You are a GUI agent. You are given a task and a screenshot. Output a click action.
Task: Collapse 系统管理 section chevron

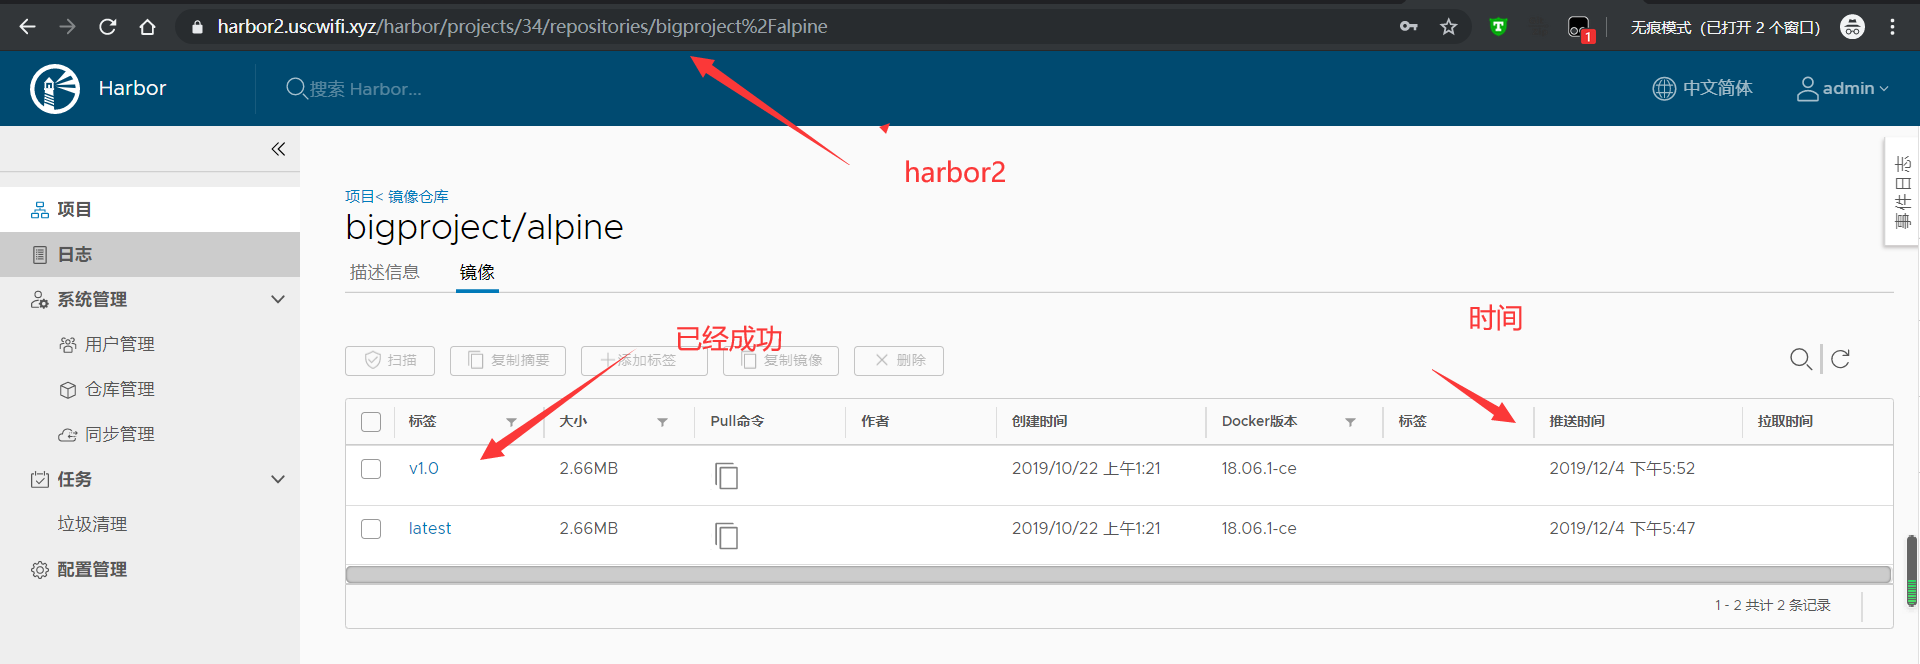coord(278,299)
